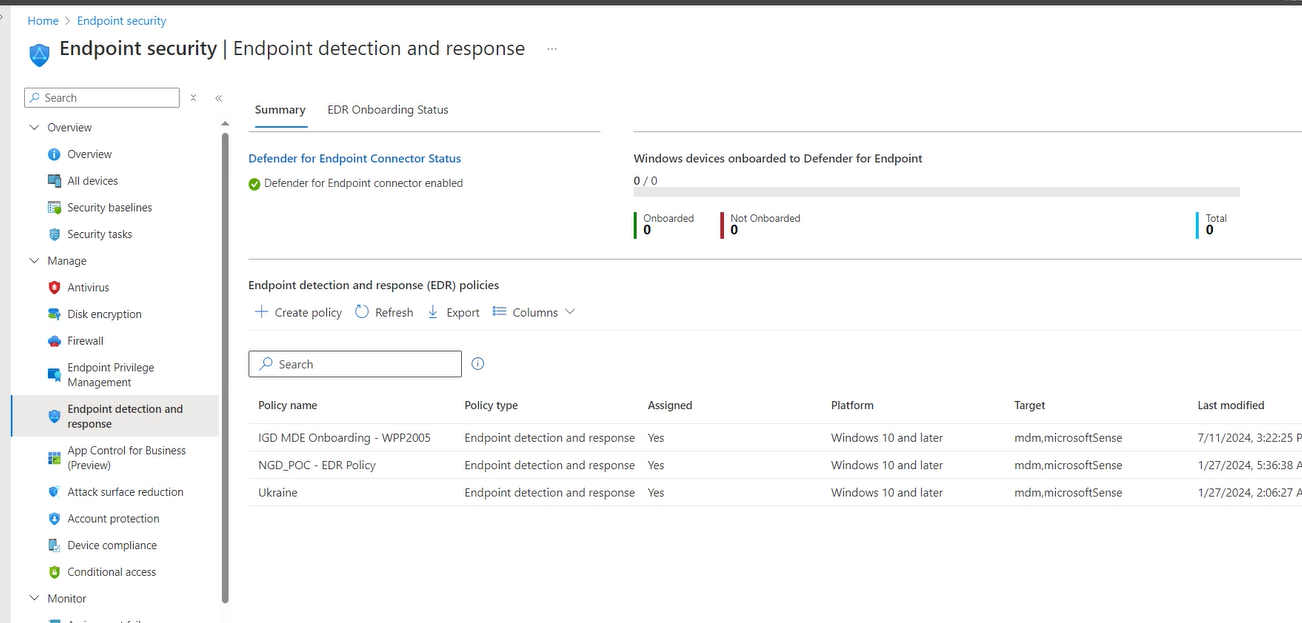Click the info icon beside policy search
The image size is (1302, 623).
coord(478,364)
